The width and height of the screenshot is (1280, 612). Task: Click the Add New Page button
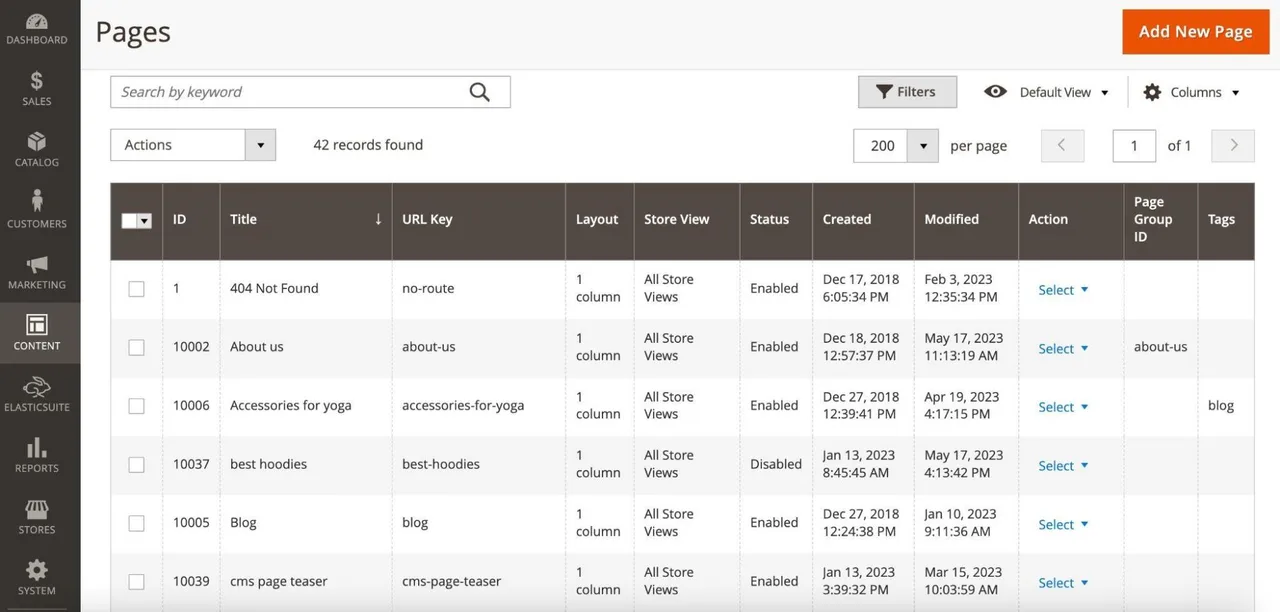1195,32
